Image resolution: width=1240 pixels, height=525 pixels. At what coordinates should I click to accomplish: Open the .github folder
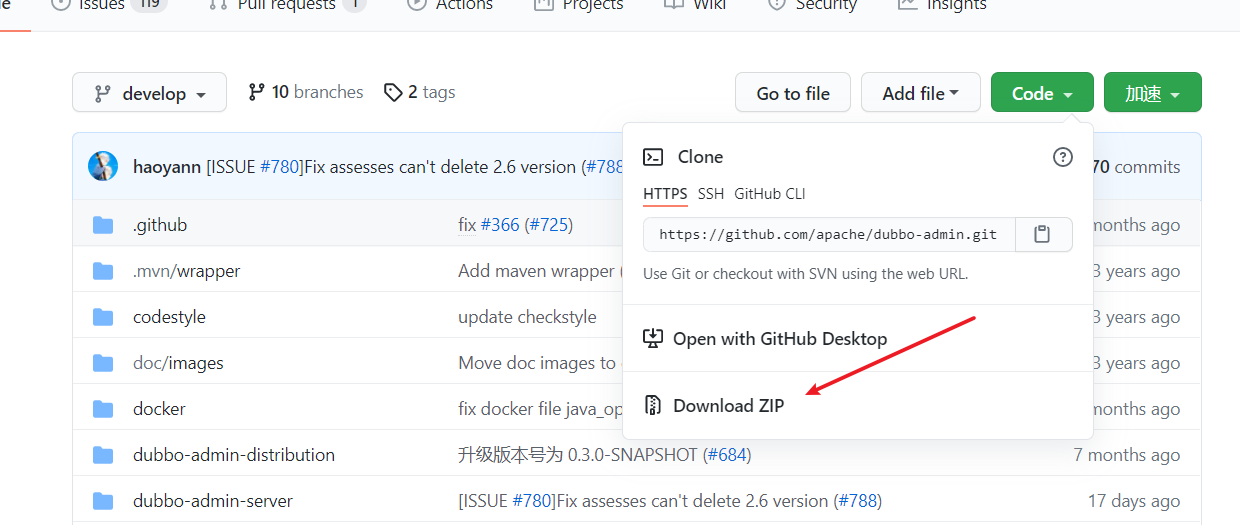click(160, 225)
